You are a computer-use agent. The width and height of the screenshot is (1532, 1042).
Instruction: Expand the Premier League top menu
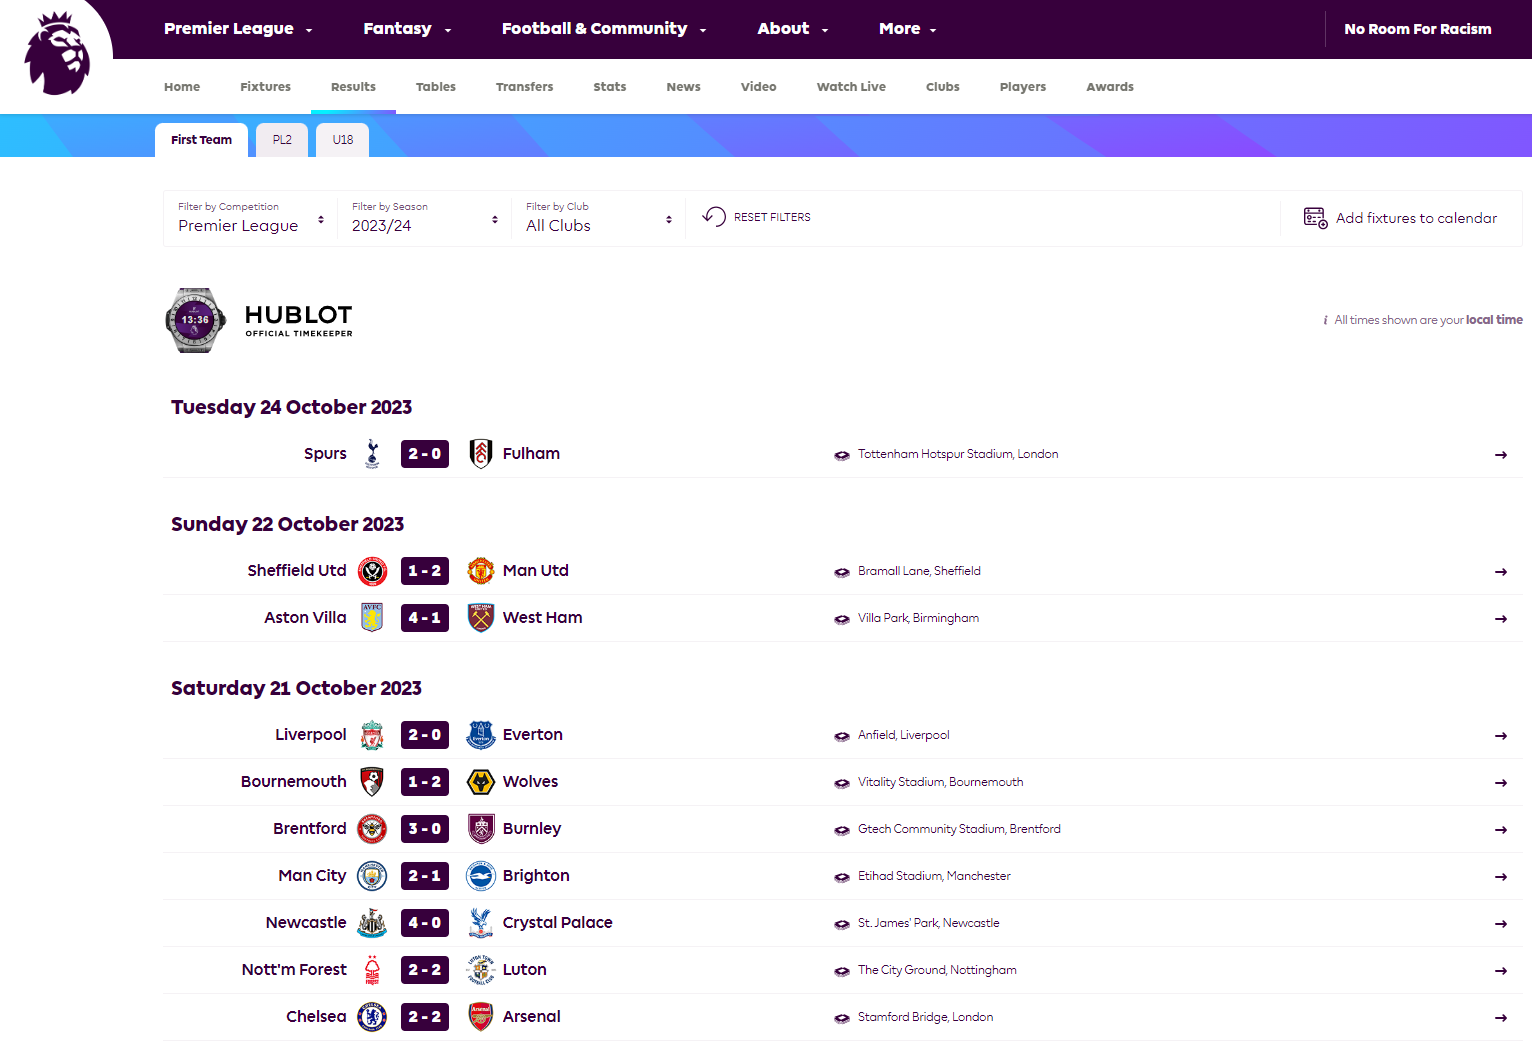(x=238, y=29)
